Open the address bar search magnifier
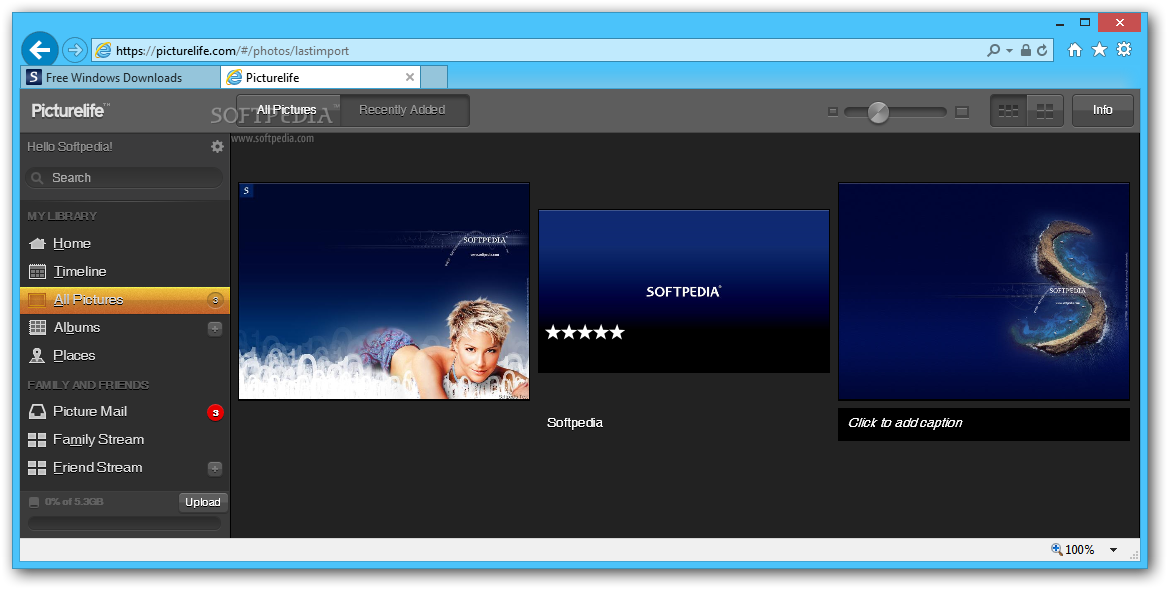This screenshot has height=589, width=1168. click(x=993, y=51)
